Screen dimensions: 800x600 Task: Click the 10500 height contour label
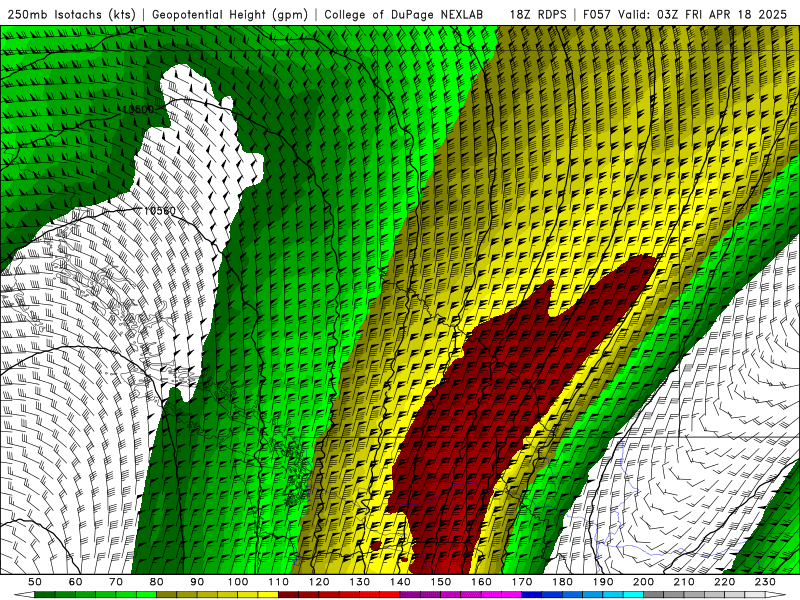138,110
